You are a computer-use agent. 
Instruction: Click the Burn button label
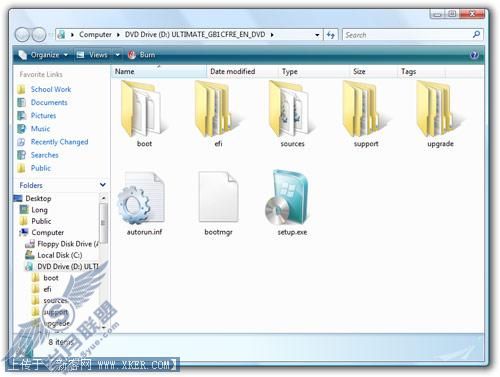coord(147,55)
